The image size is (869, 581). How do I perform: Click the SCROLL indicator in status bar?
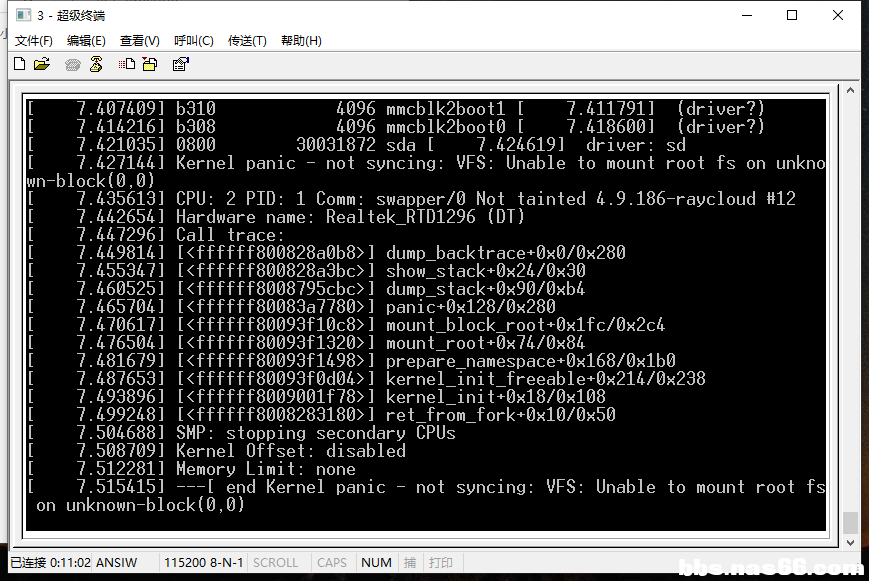[x=275, y=563]
